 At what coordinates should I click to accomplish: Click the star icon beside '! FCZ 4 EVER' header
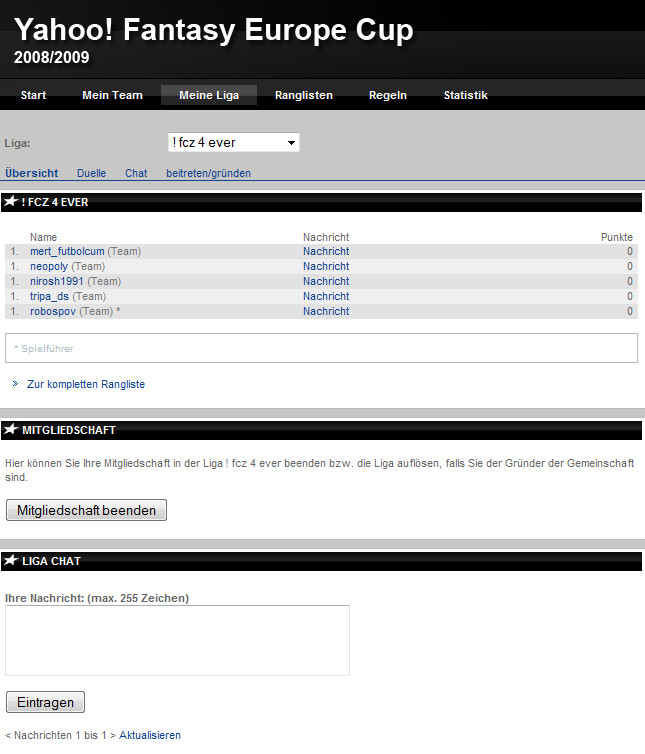(11, 201)
